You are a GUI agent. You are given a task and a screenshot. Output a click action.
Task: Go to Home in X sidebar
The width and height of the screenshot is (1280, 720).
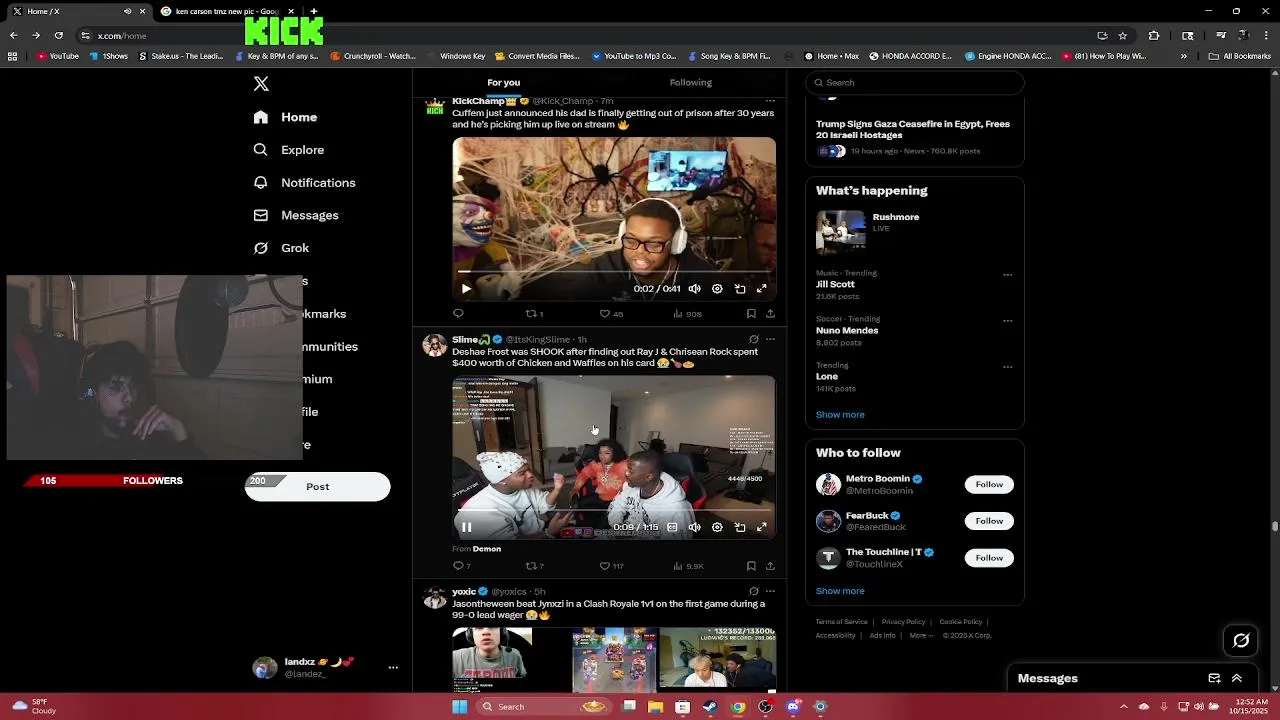(286, 117)
